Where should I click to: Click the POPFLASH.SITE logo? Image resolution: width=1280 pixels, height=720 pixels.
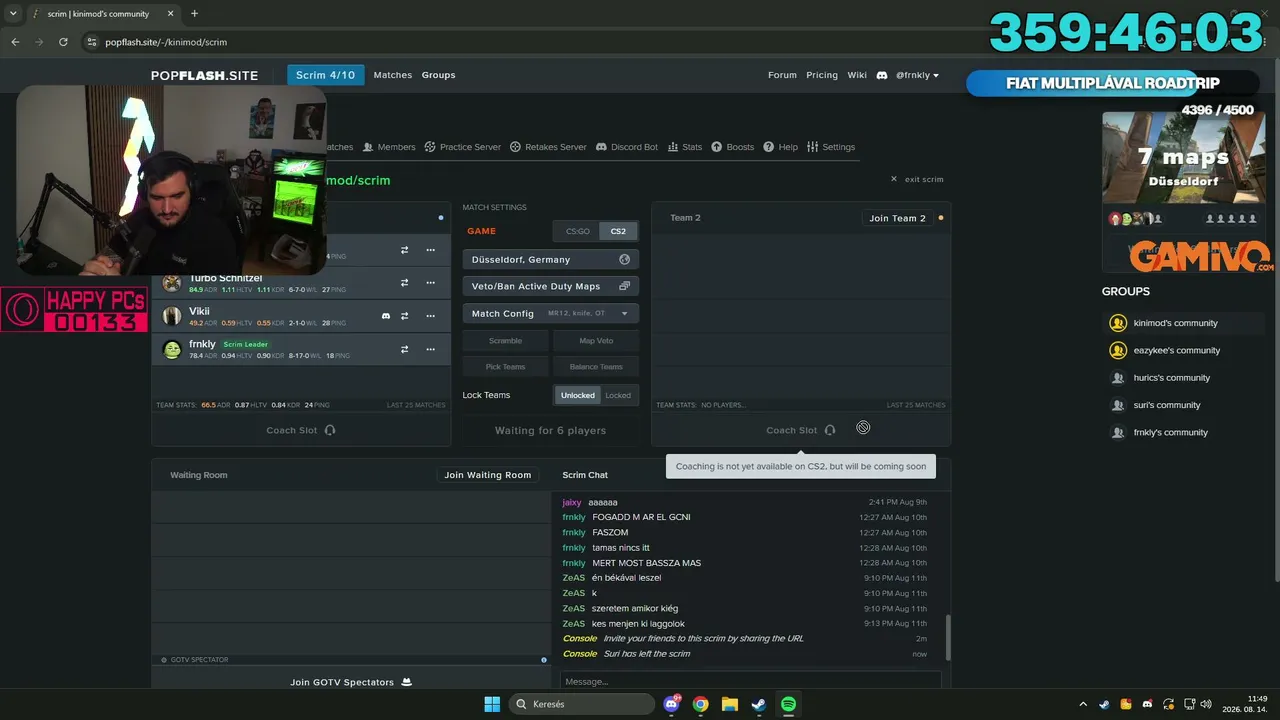(204, 75)
